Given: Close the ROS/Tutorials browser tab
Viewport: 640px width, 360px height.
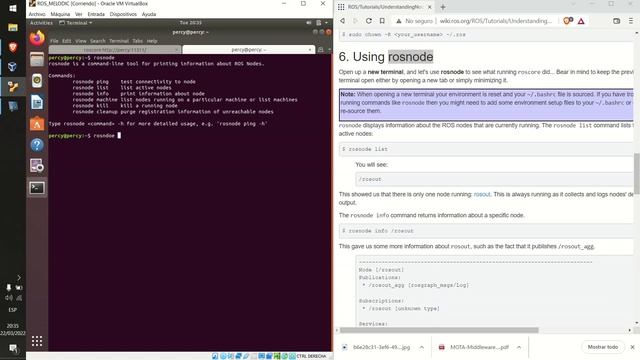Looking at the screenshot, I should pos(429,7).
